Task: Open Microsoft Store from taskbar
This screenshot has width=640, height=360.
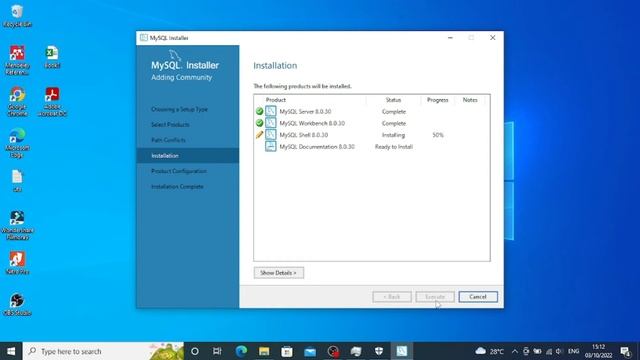Action: (287, 351)
